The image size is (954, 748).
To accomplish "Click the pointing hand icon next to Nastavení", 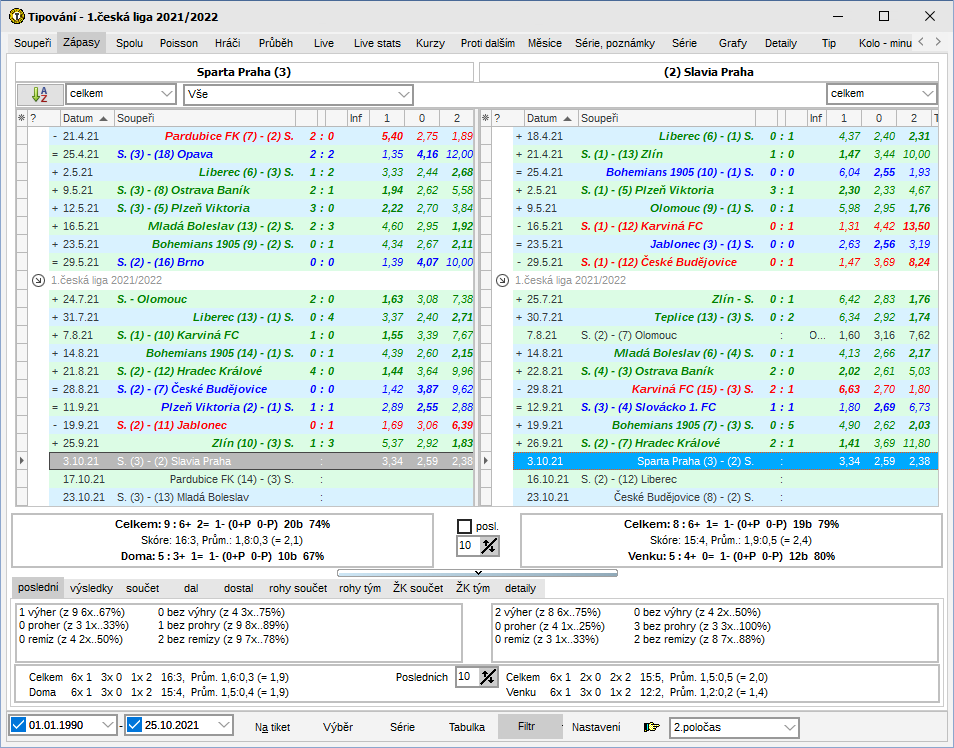I will click(x=651, y=727).
